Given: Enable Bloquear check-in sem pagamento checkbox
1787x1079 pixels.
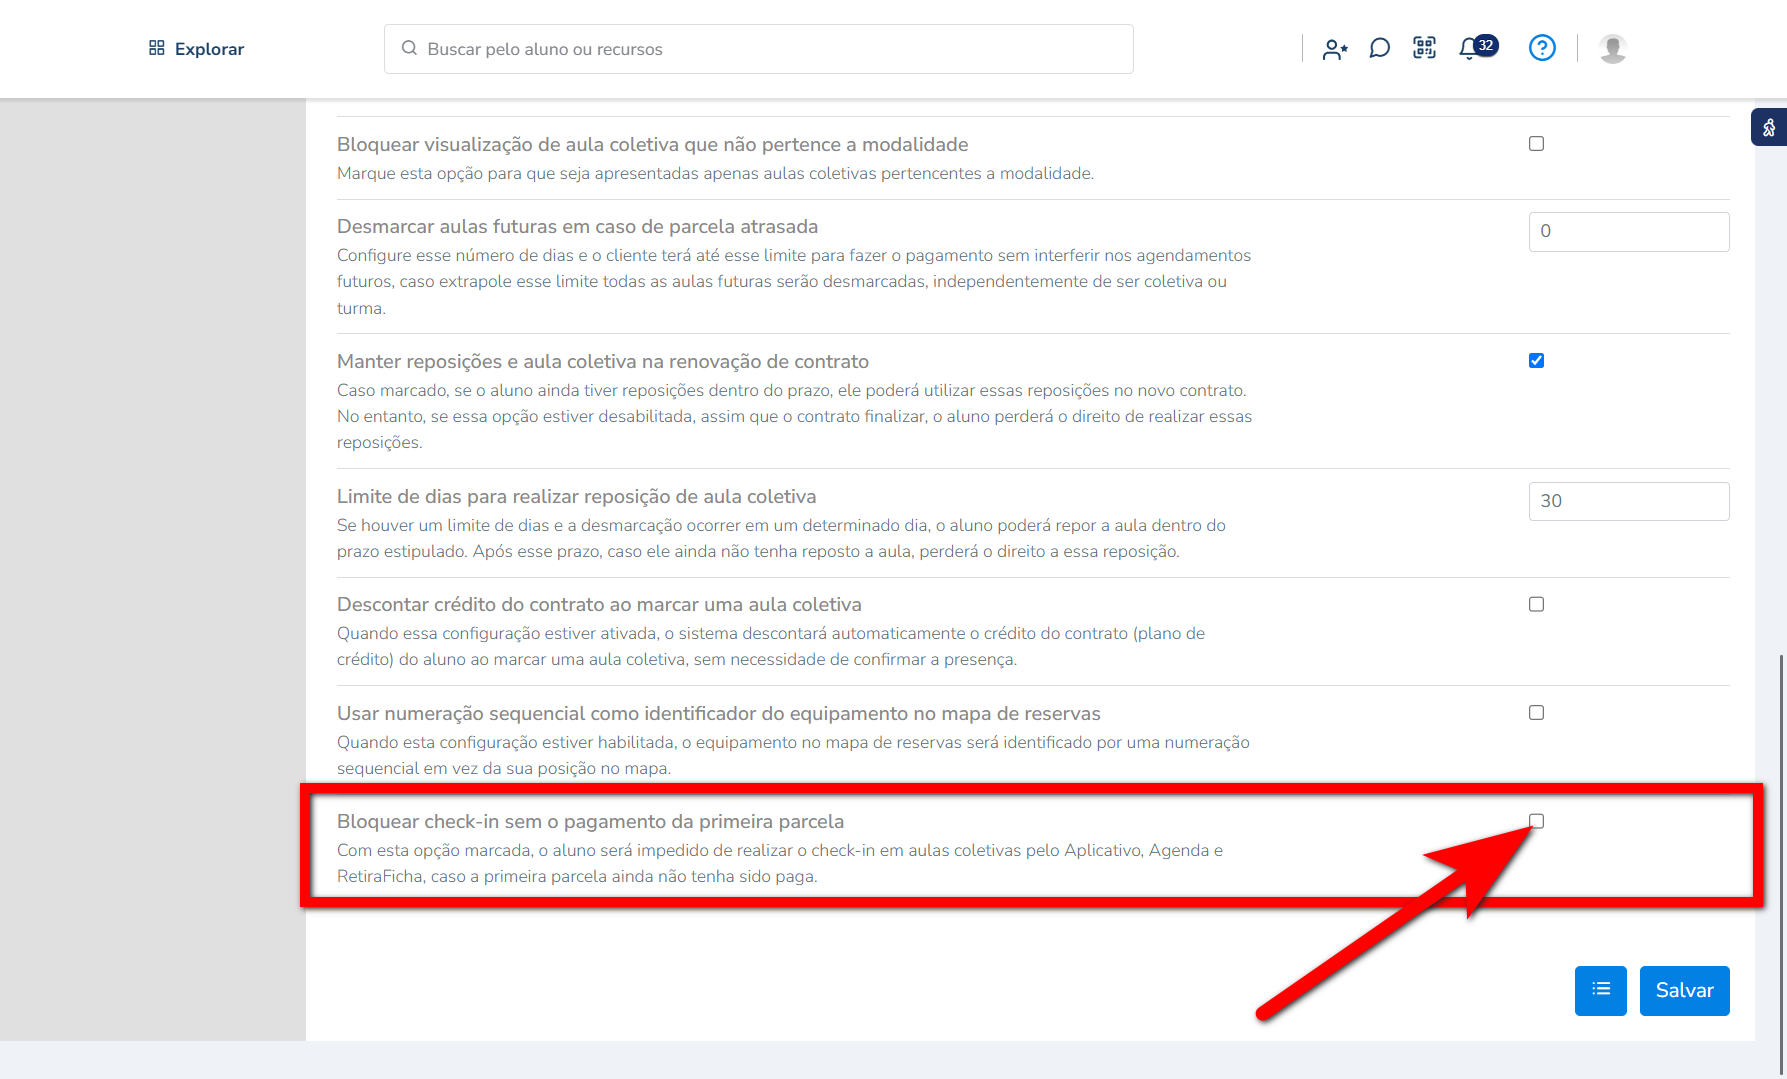Looking at the screenshot, I should coord(1536,821).
